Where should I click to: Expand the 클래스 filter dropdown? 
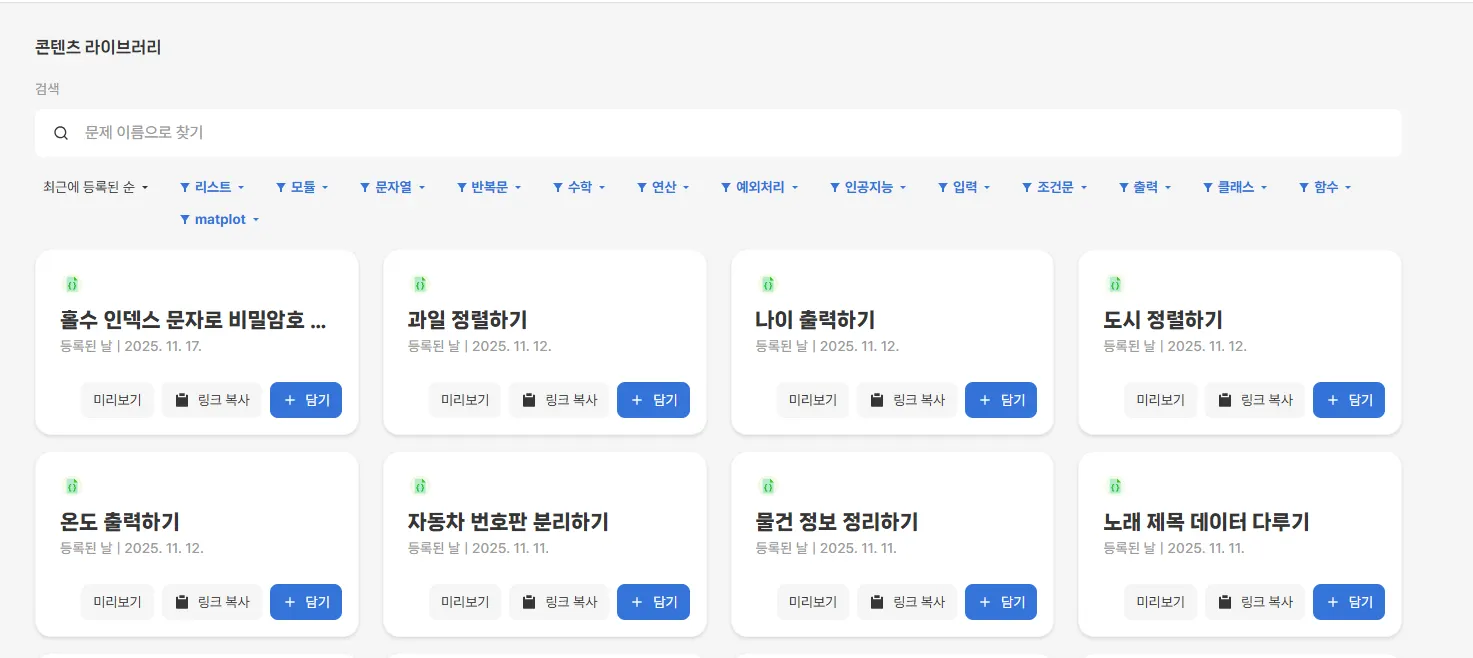pos(1235,187)
